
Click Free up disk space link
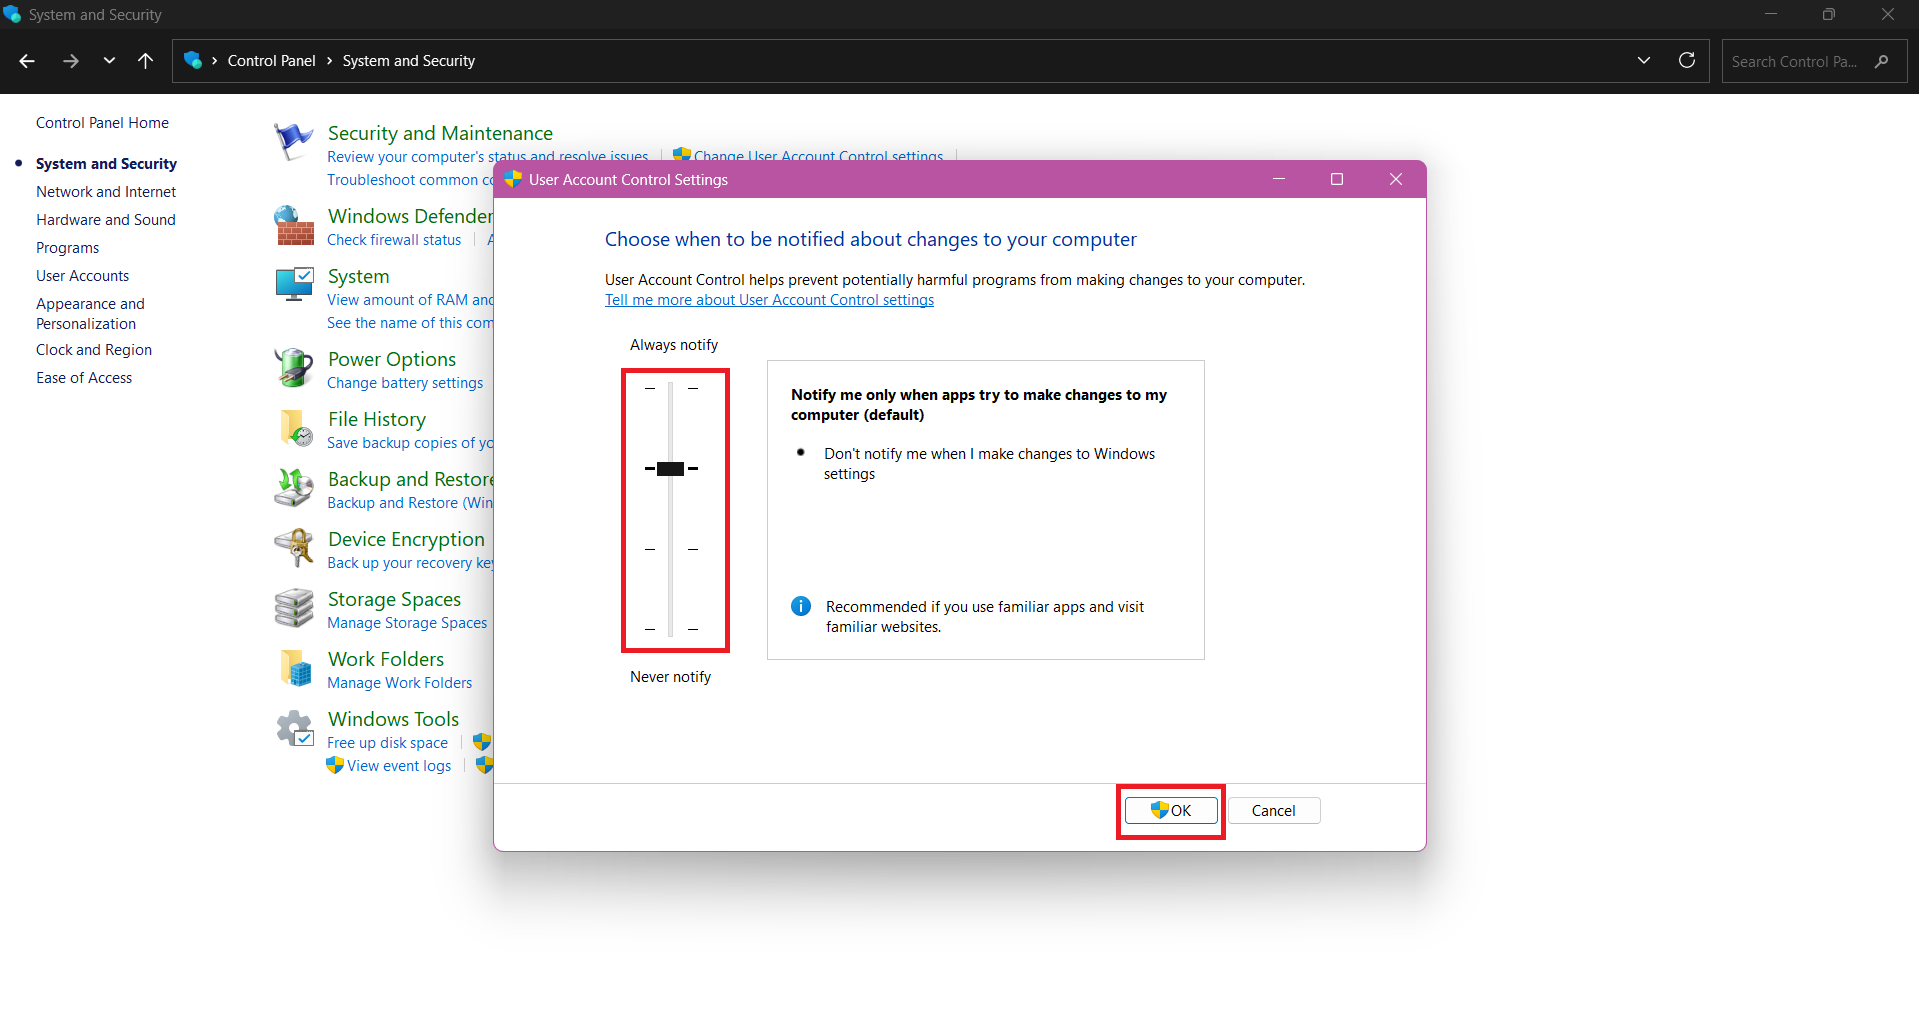click(387, 743)
